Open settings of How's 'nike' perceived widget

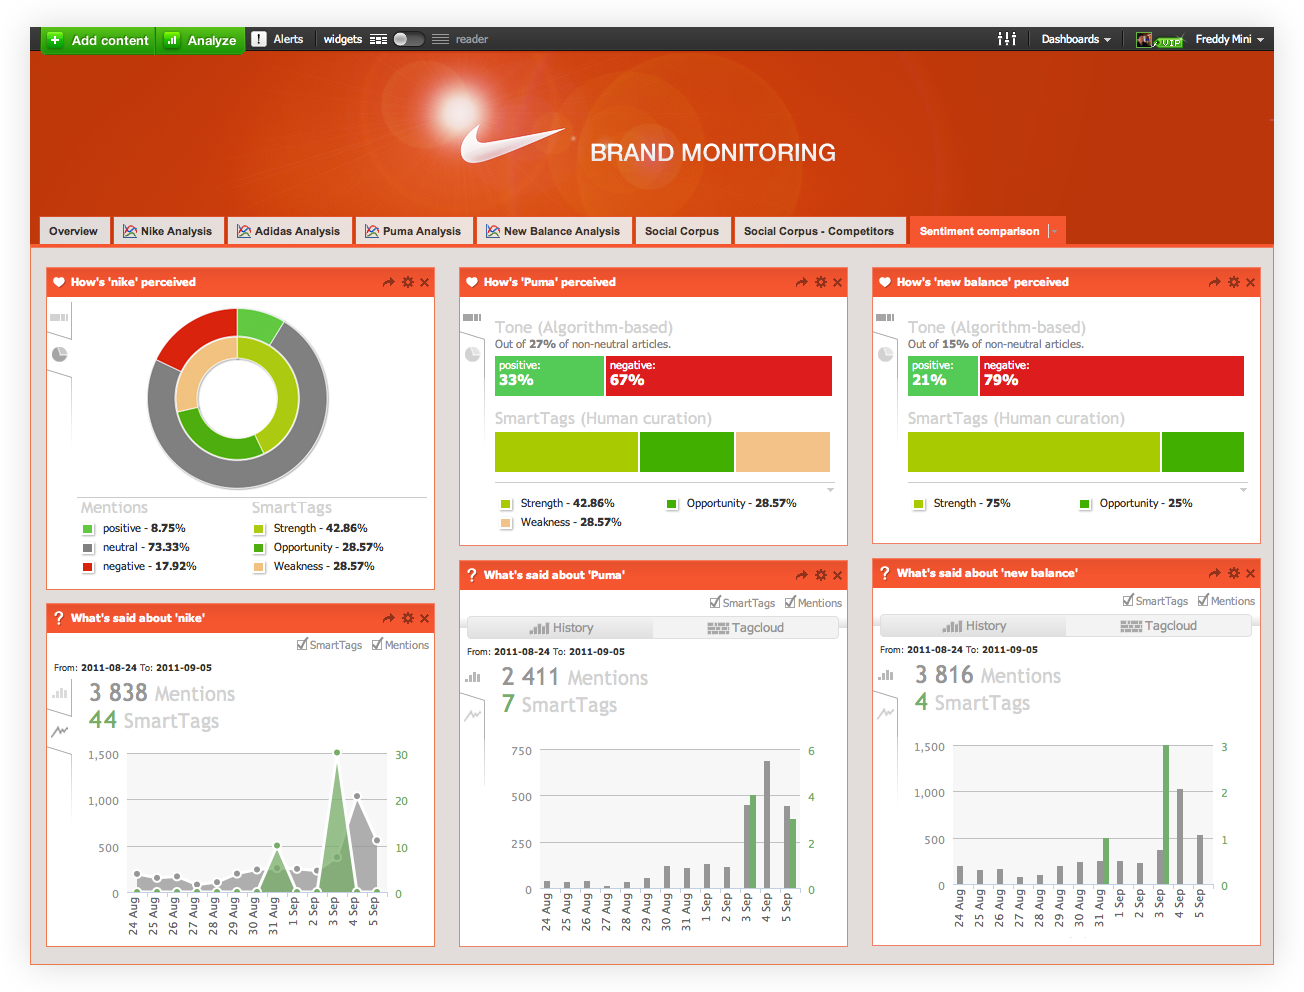click(408, 282)
